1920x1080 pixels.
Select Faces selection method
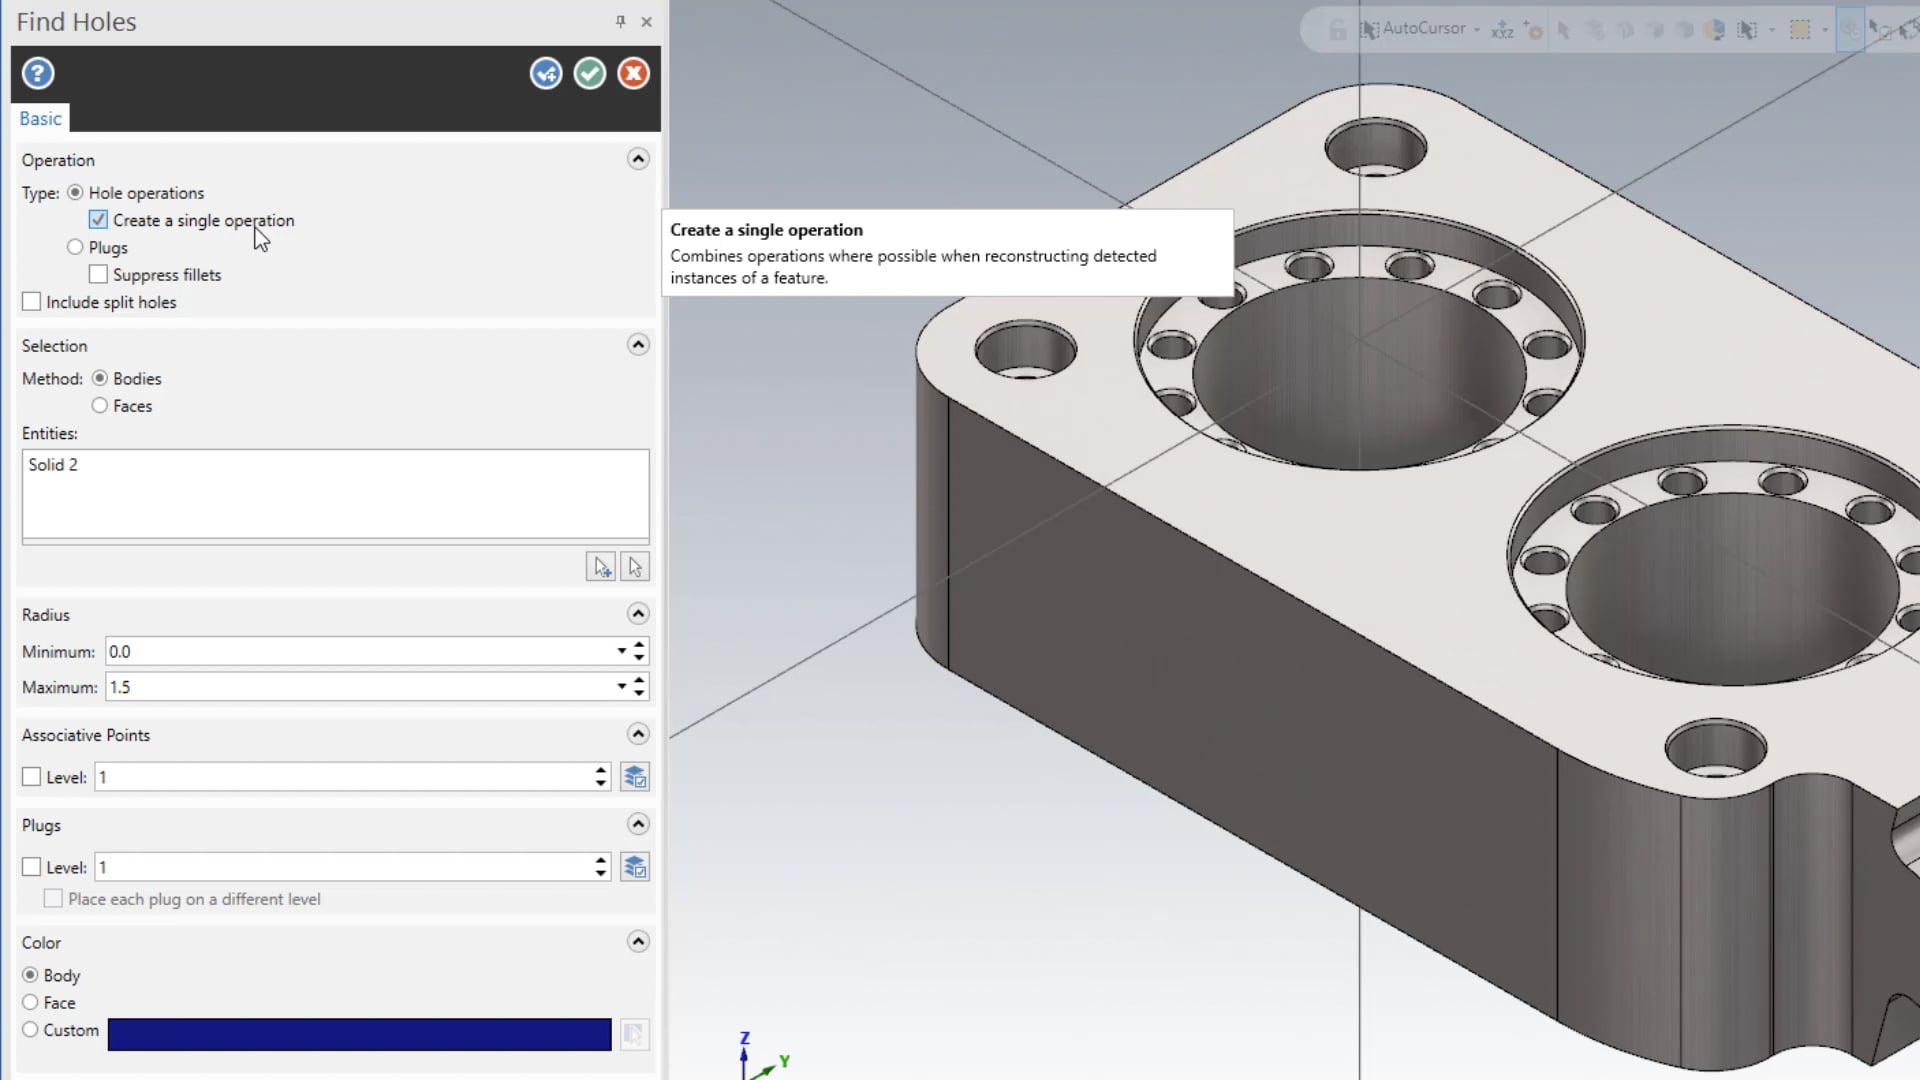pyautogui.click(x=100, y=406)
